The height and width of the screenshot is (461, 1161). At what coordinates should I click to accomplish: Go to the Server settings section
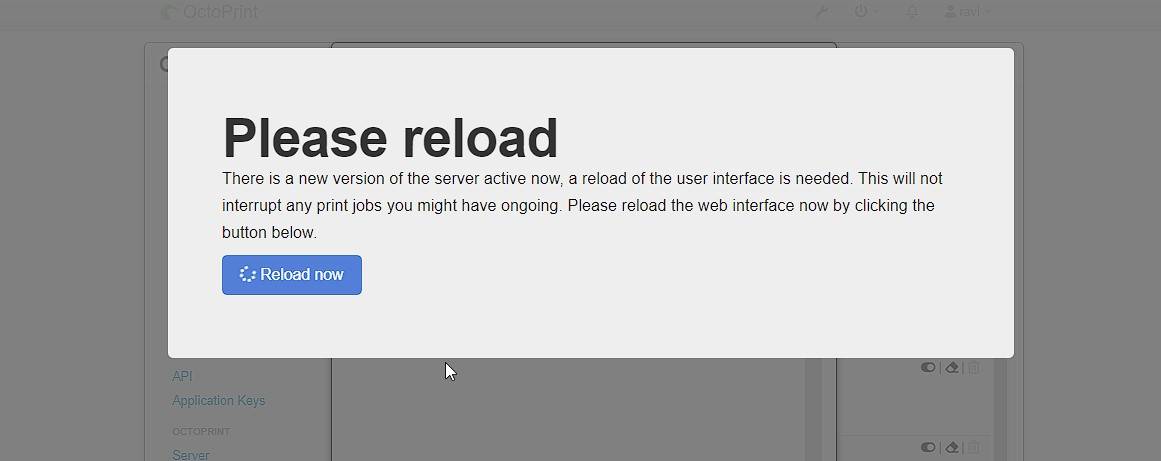tap(191, 454)
